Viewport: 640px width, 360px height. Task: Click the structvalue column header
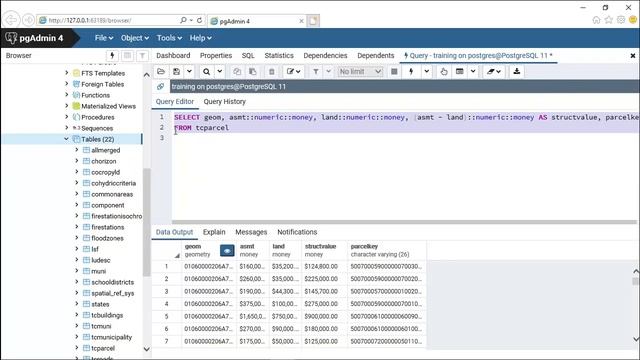[324, 250]
